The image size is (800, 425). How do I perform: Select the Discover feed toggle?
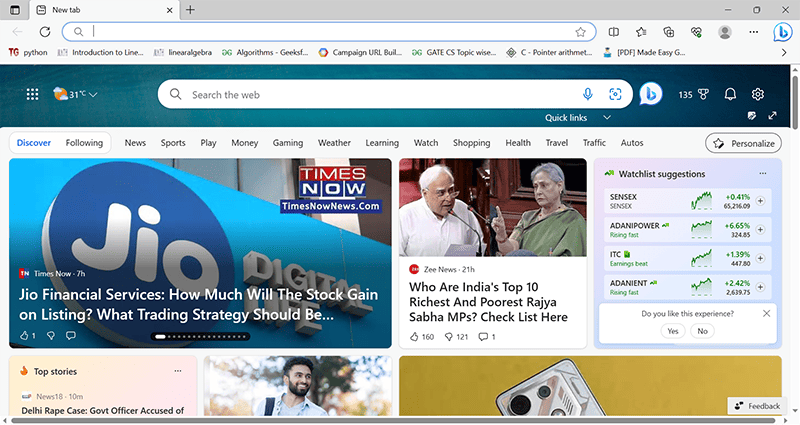[x=34, y=143]
